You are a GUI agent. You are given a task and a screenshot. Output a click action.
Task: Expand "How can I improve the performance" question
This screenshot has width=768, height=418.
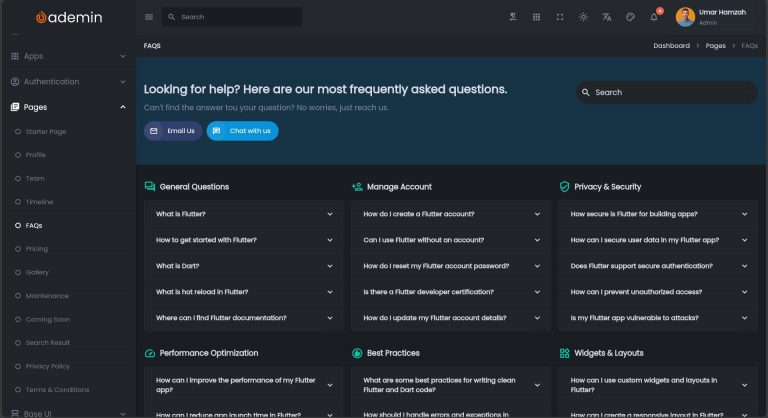(x=244, y=385)
